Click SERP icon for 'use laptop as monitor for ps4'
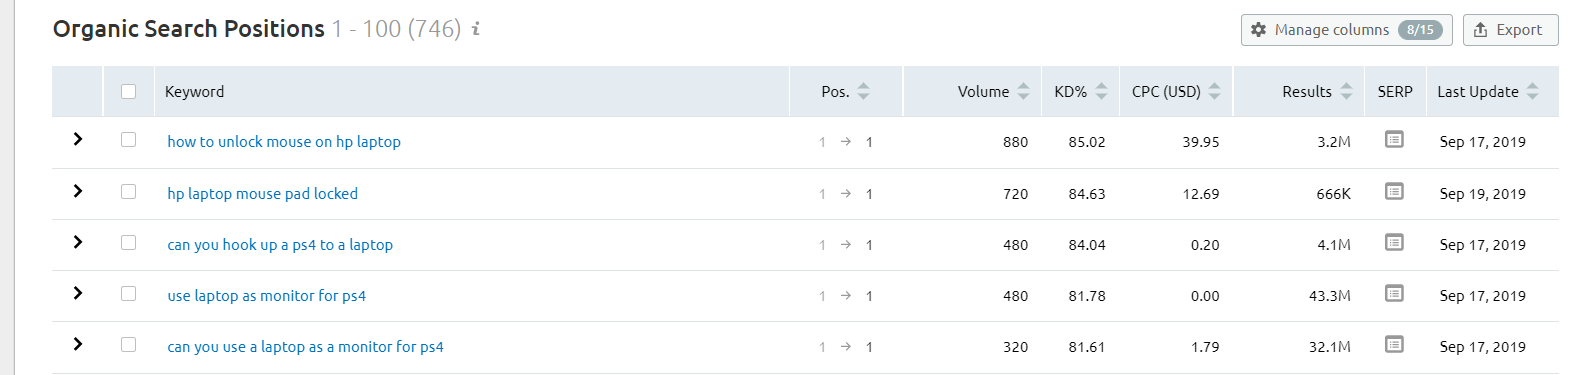This screenshot has width=1569, height=375. [1394, 293]
